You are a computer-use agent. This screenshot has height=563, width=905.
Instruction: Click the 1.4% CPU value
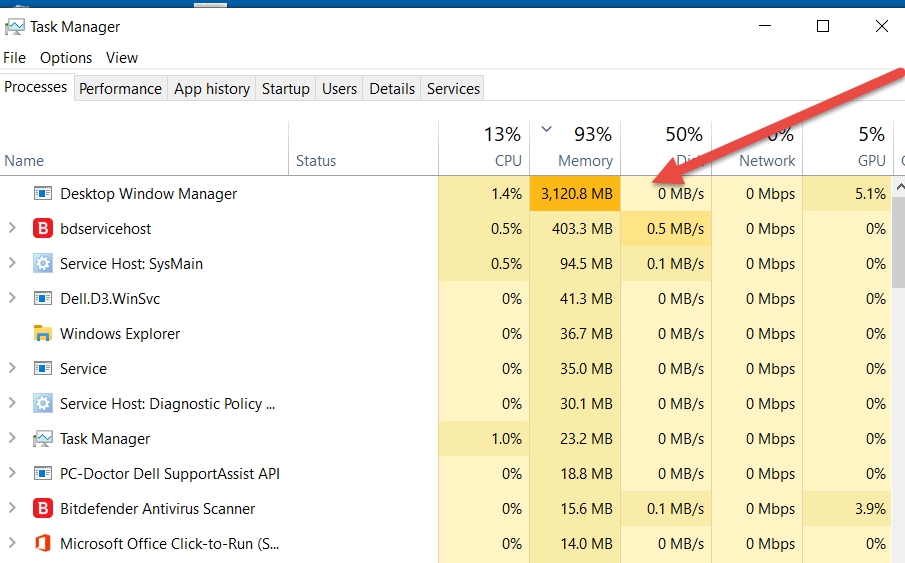[506, 193]
